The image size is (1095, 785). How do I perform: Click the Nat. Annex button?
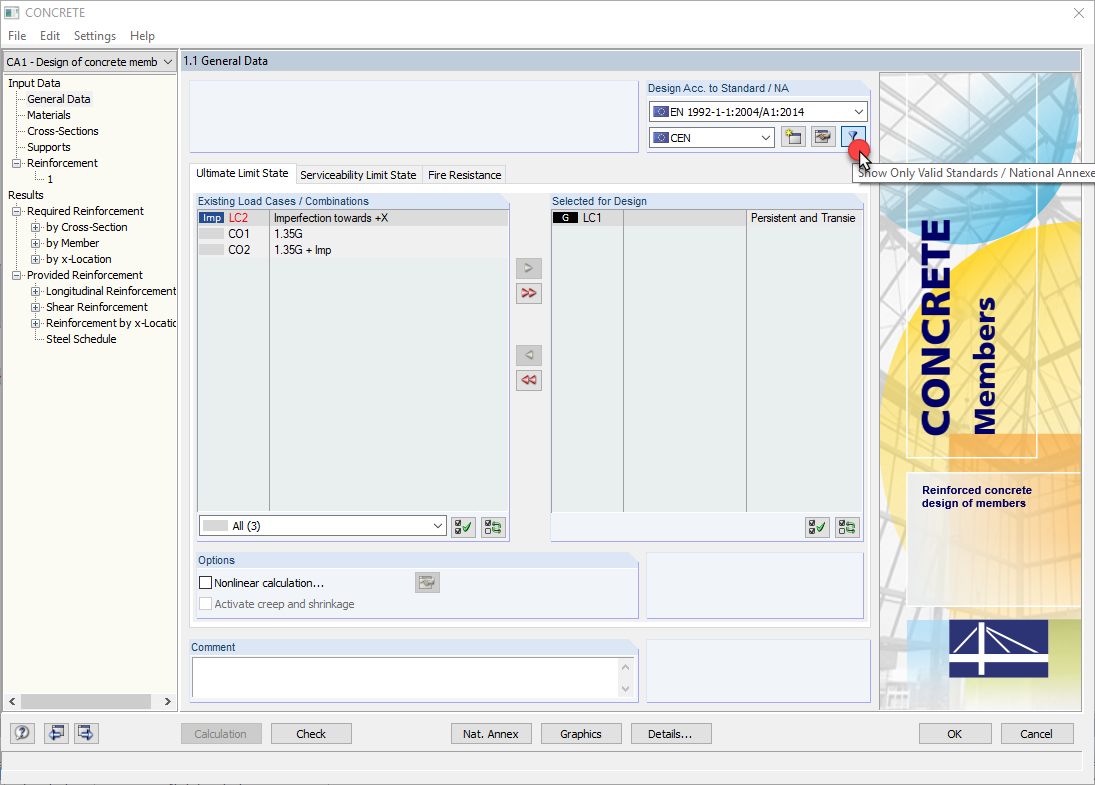click(x=491, y=733)
